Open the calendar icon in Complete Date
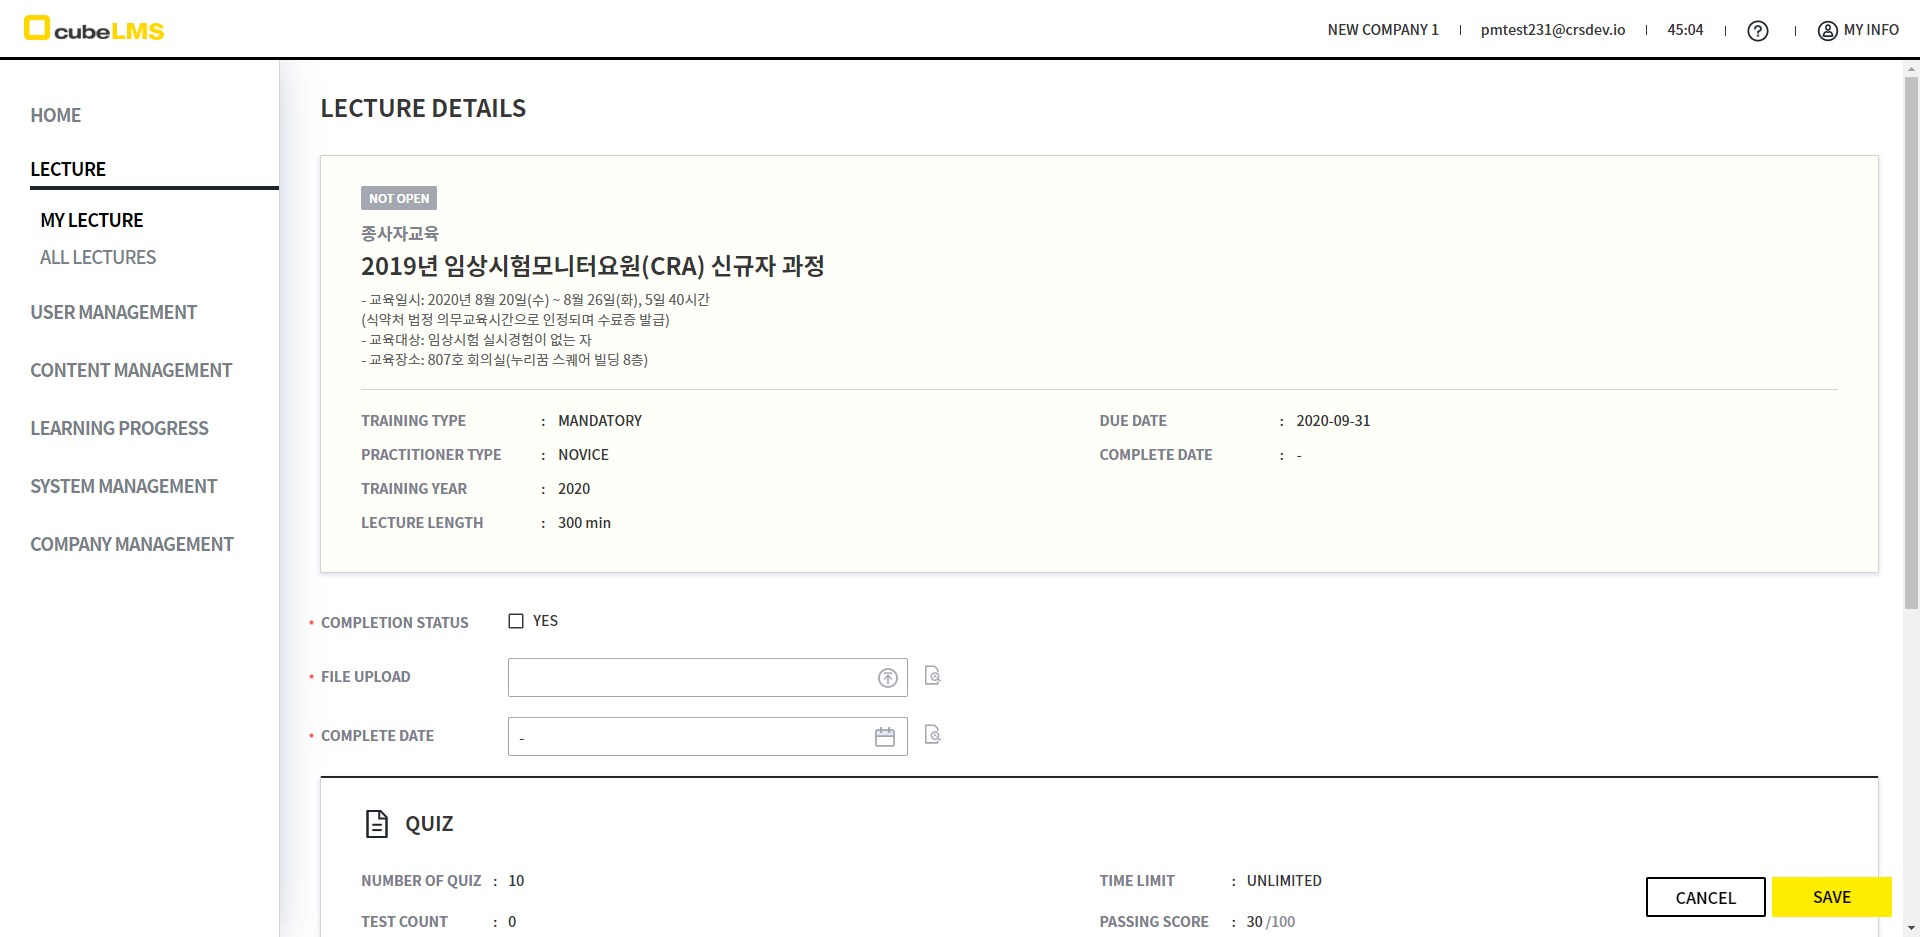1920x937 pixels. [x=885, y=737]
